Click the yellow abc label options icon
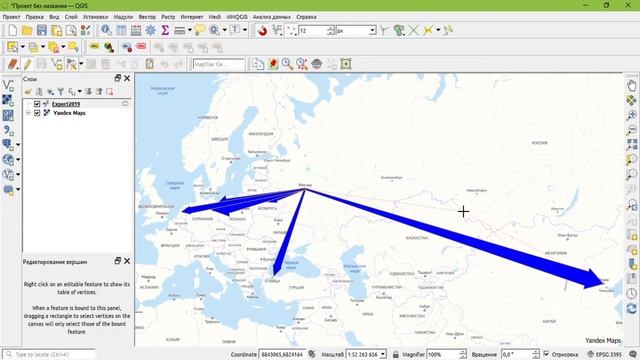Viewport: 640px width, 360px height. tap(94, 47)
